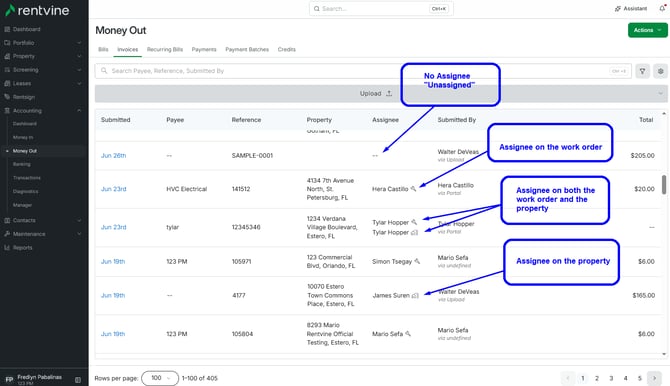
Task: Click the SAMPLE-0001 reference cell
Action: click(x=252, y=156)
